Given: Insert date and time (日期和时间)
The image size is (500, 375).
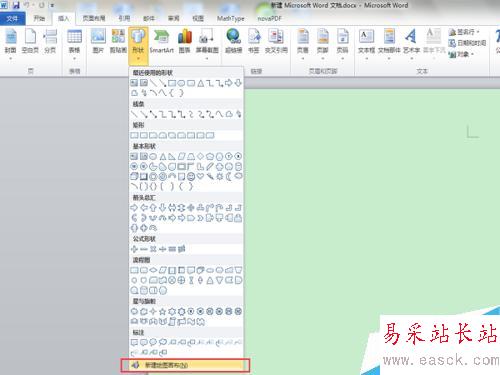Looking at the screenshot, I should tap(468, 43).
